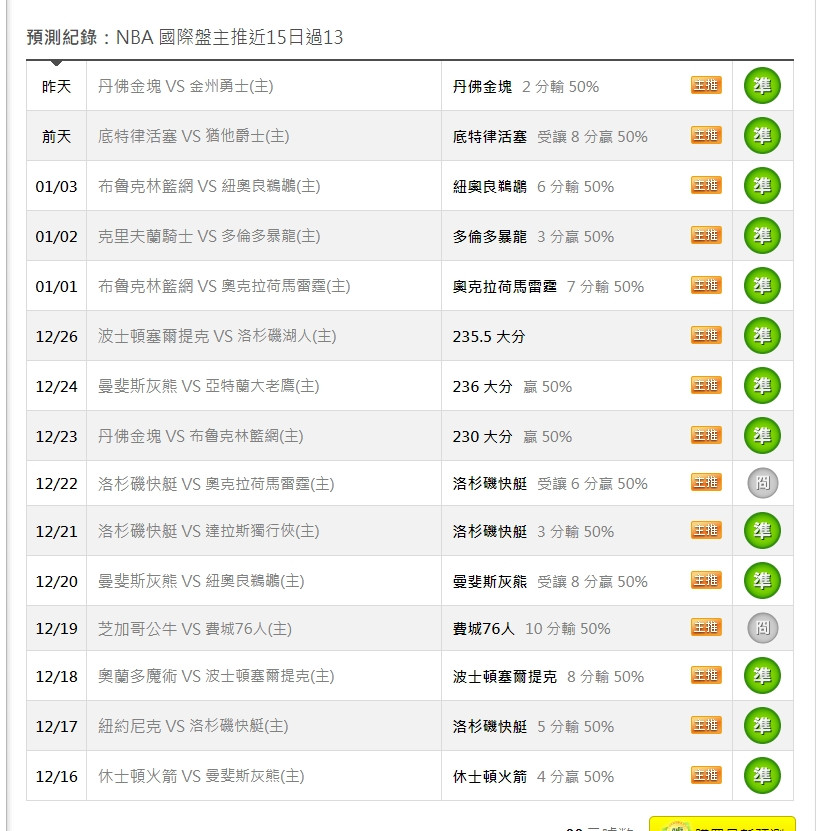The width and height of the screenshot is (838, 831).
Task: Click the 236 大分 贏 50% prediction
Action: [513, 386]
